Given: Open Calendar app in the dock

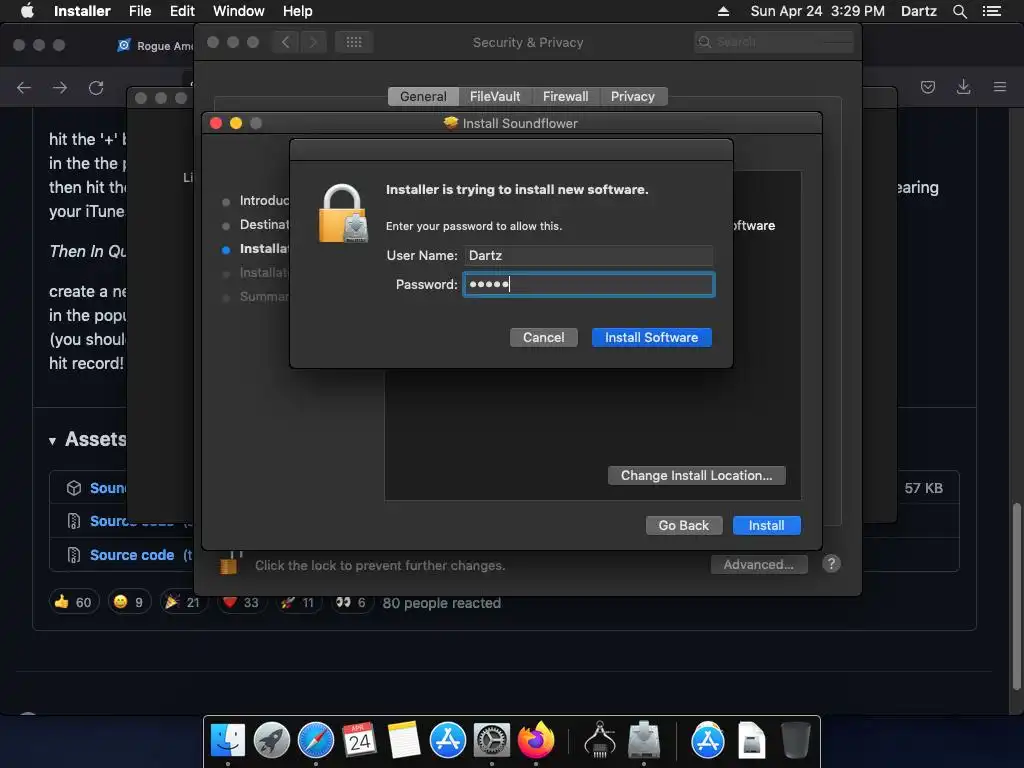Looking at the screenshot, I should pyautogui.click(x=360, y=741).
